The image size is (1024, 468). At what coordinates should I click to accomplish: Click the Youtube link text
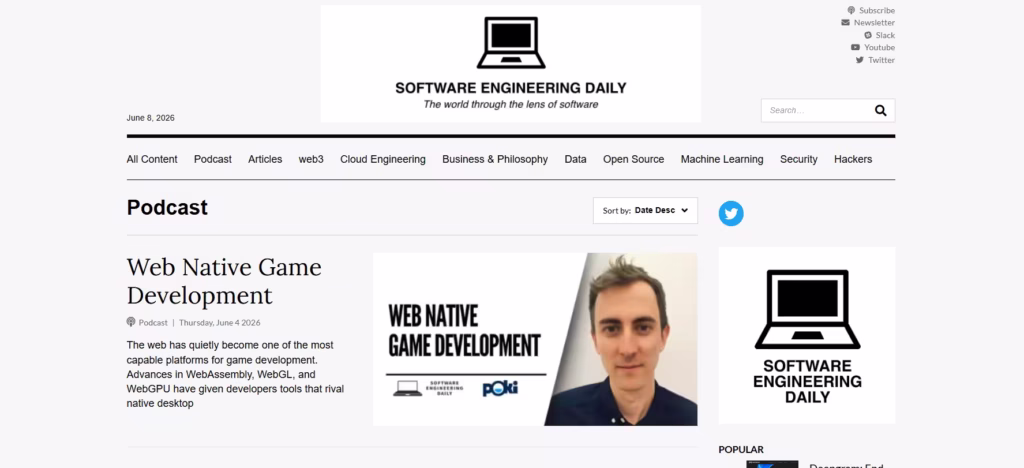coord(880,48)
